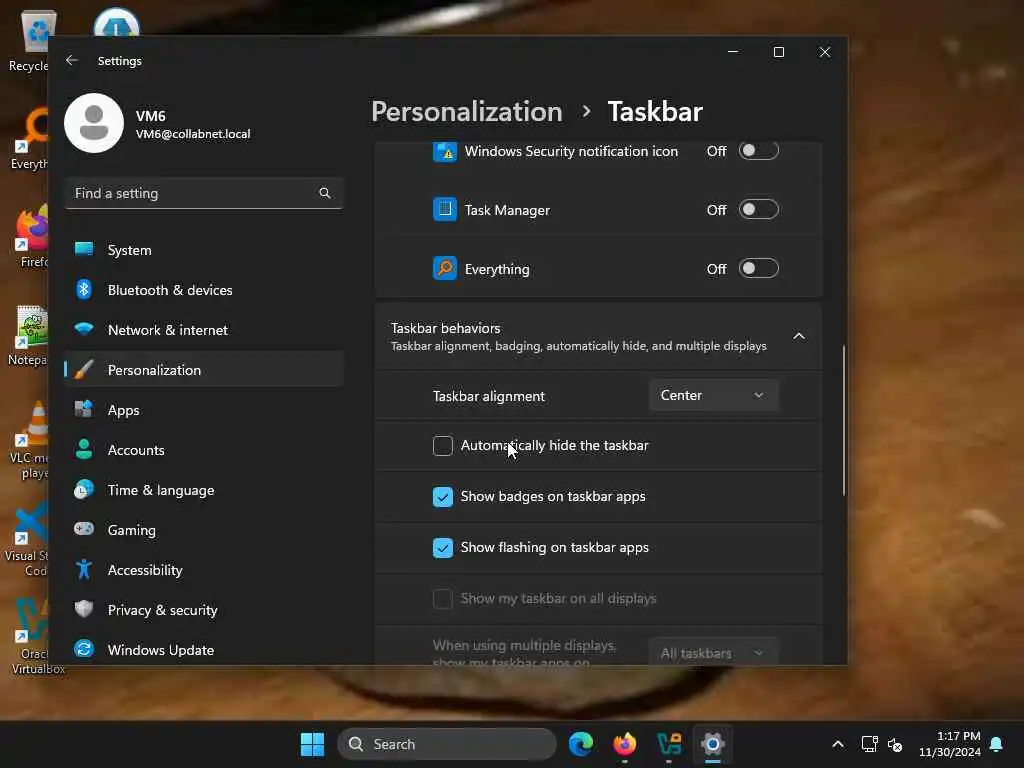This screenshot has height=768, width=1024.
Task: Open Windows Update category
Action: click(x=204, y=650)
